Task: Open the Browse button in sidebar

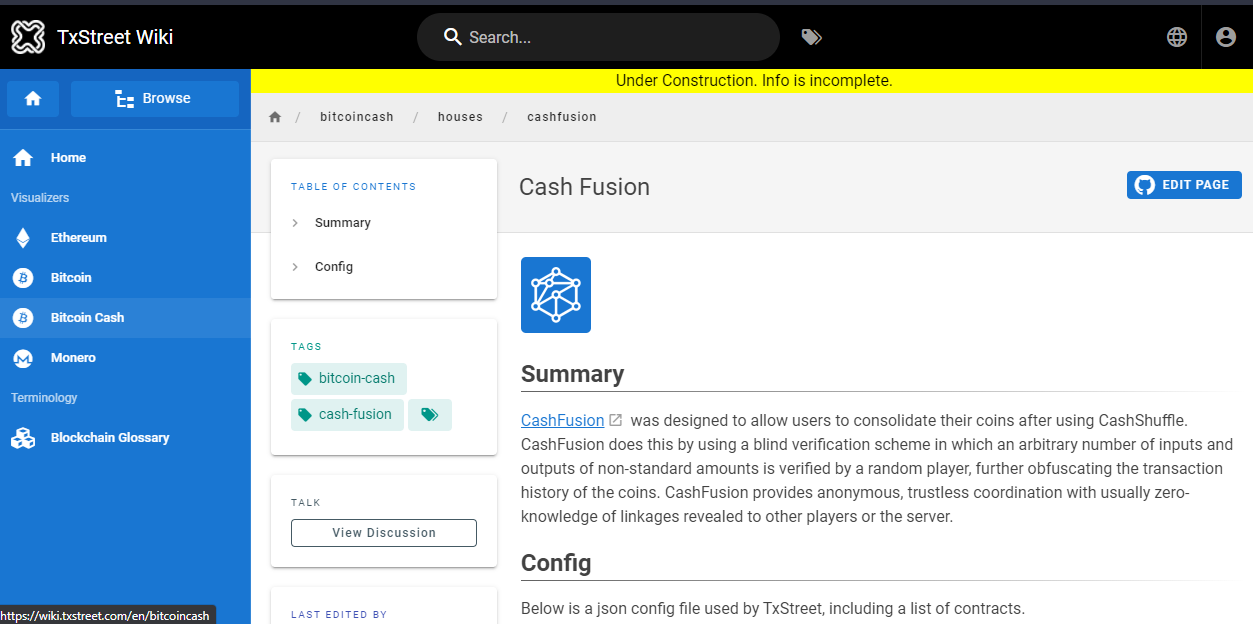Action: 155,99
